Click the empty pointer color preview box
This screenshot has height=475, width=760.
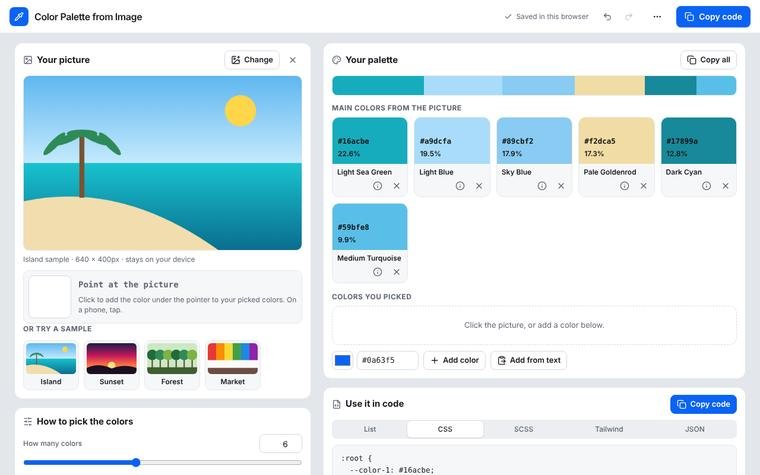[x=49, y=297]
